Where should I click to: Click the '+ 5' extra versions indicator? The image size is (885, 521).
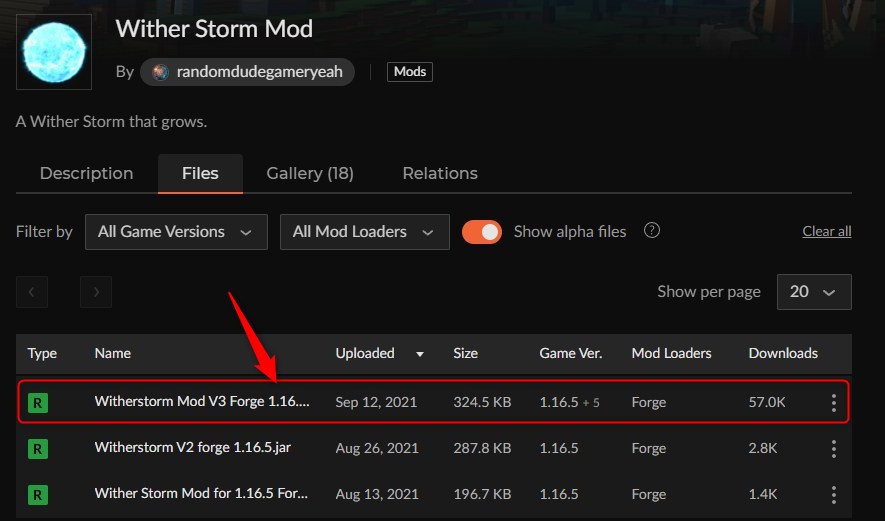[x=591, y=402]
